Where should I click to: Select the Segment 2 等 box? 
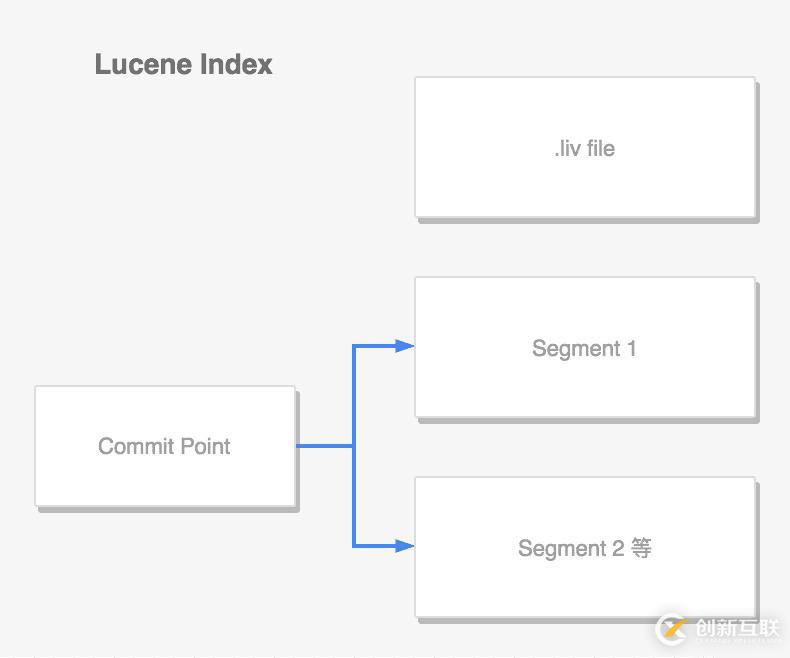pyautogui.click(x=585, y=547)
